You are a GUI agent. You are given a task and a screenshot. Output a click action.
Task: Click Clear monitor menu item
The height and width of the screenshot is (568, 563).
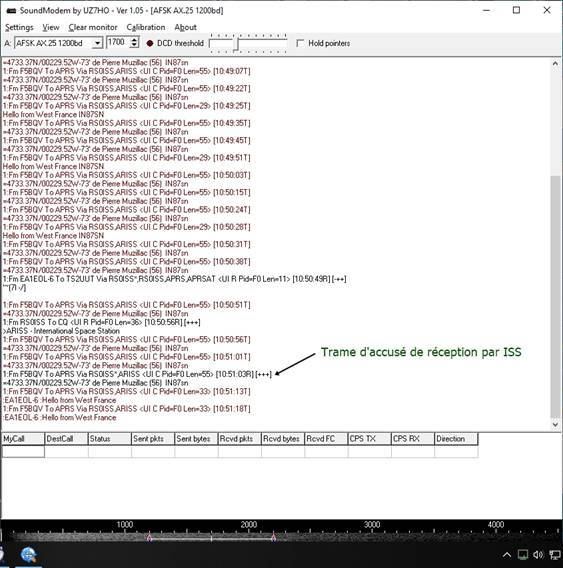93,28
